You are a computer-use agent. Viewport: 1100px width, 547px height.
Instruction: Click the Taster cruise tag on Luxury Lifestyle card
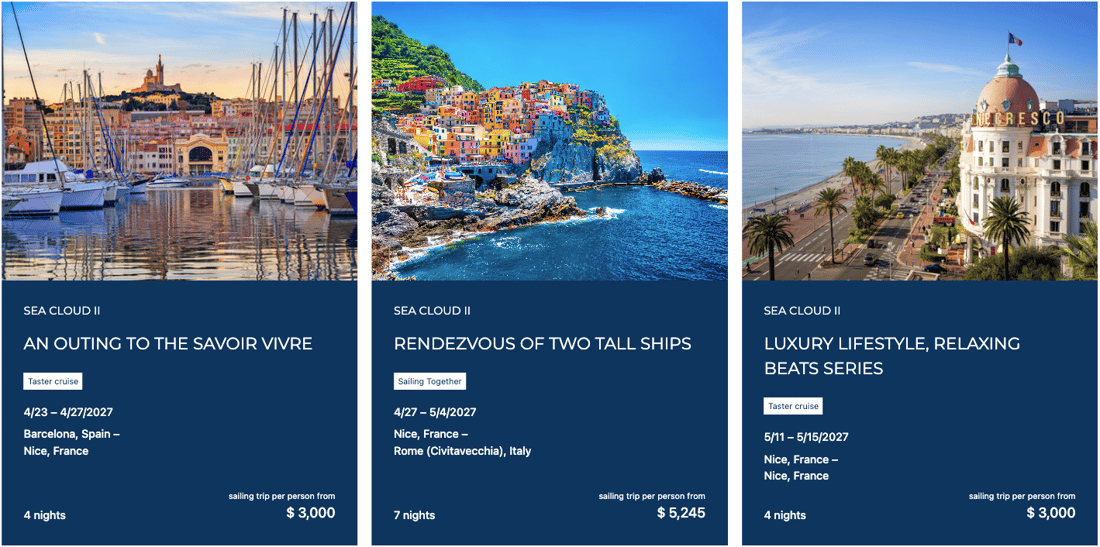[793, 406]
